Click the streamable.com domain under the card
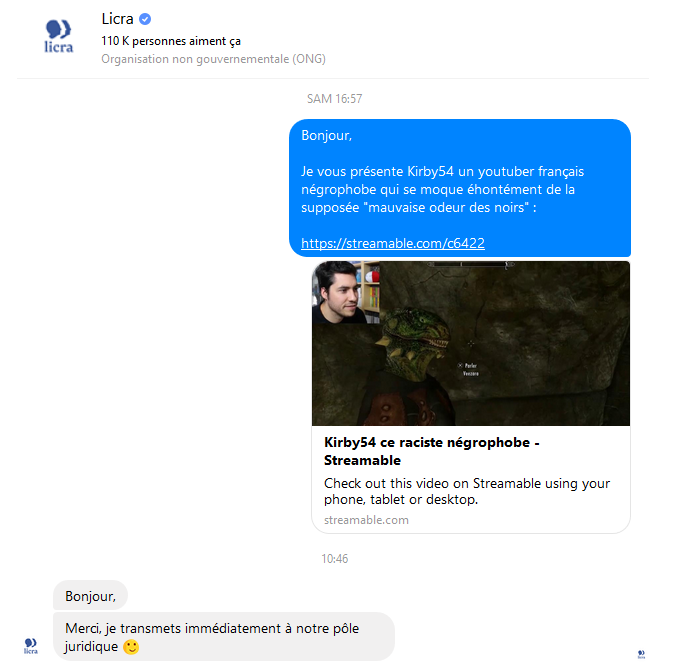This screenshot has height=671, width=679. 366,520
